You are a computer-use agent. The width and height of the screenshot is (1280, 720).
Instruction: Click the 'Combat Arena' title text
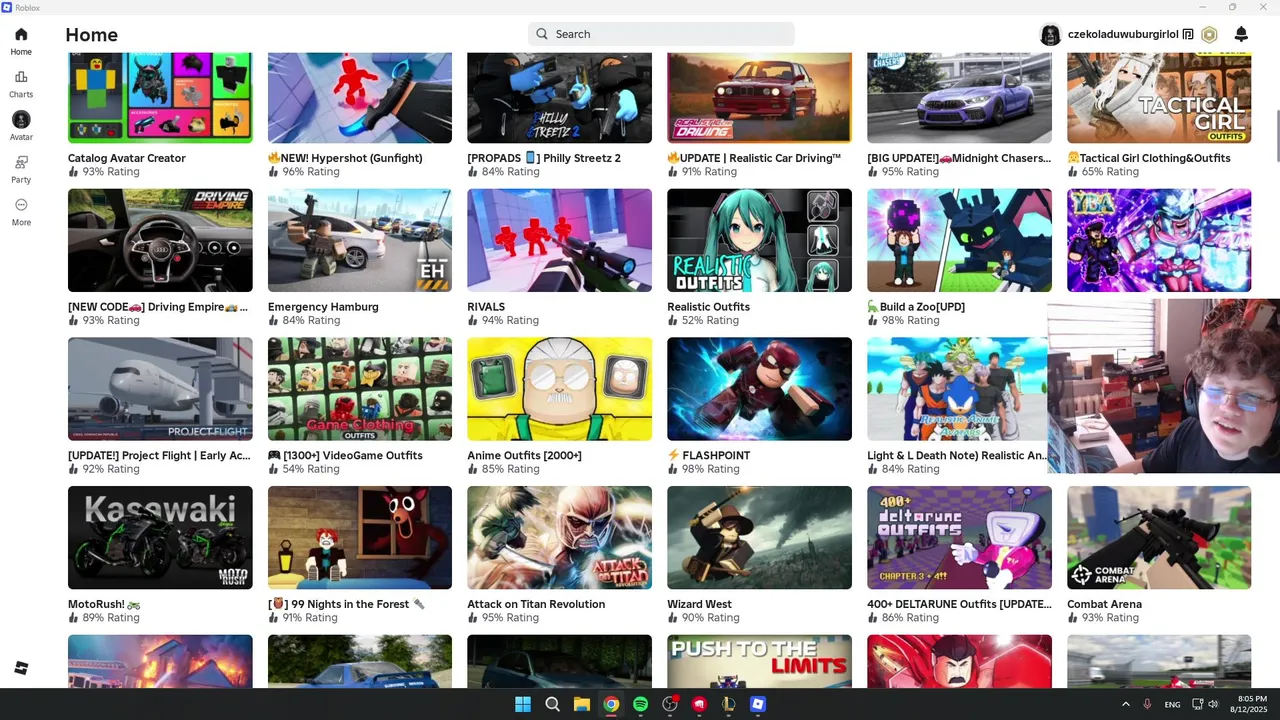(1104, 604)
